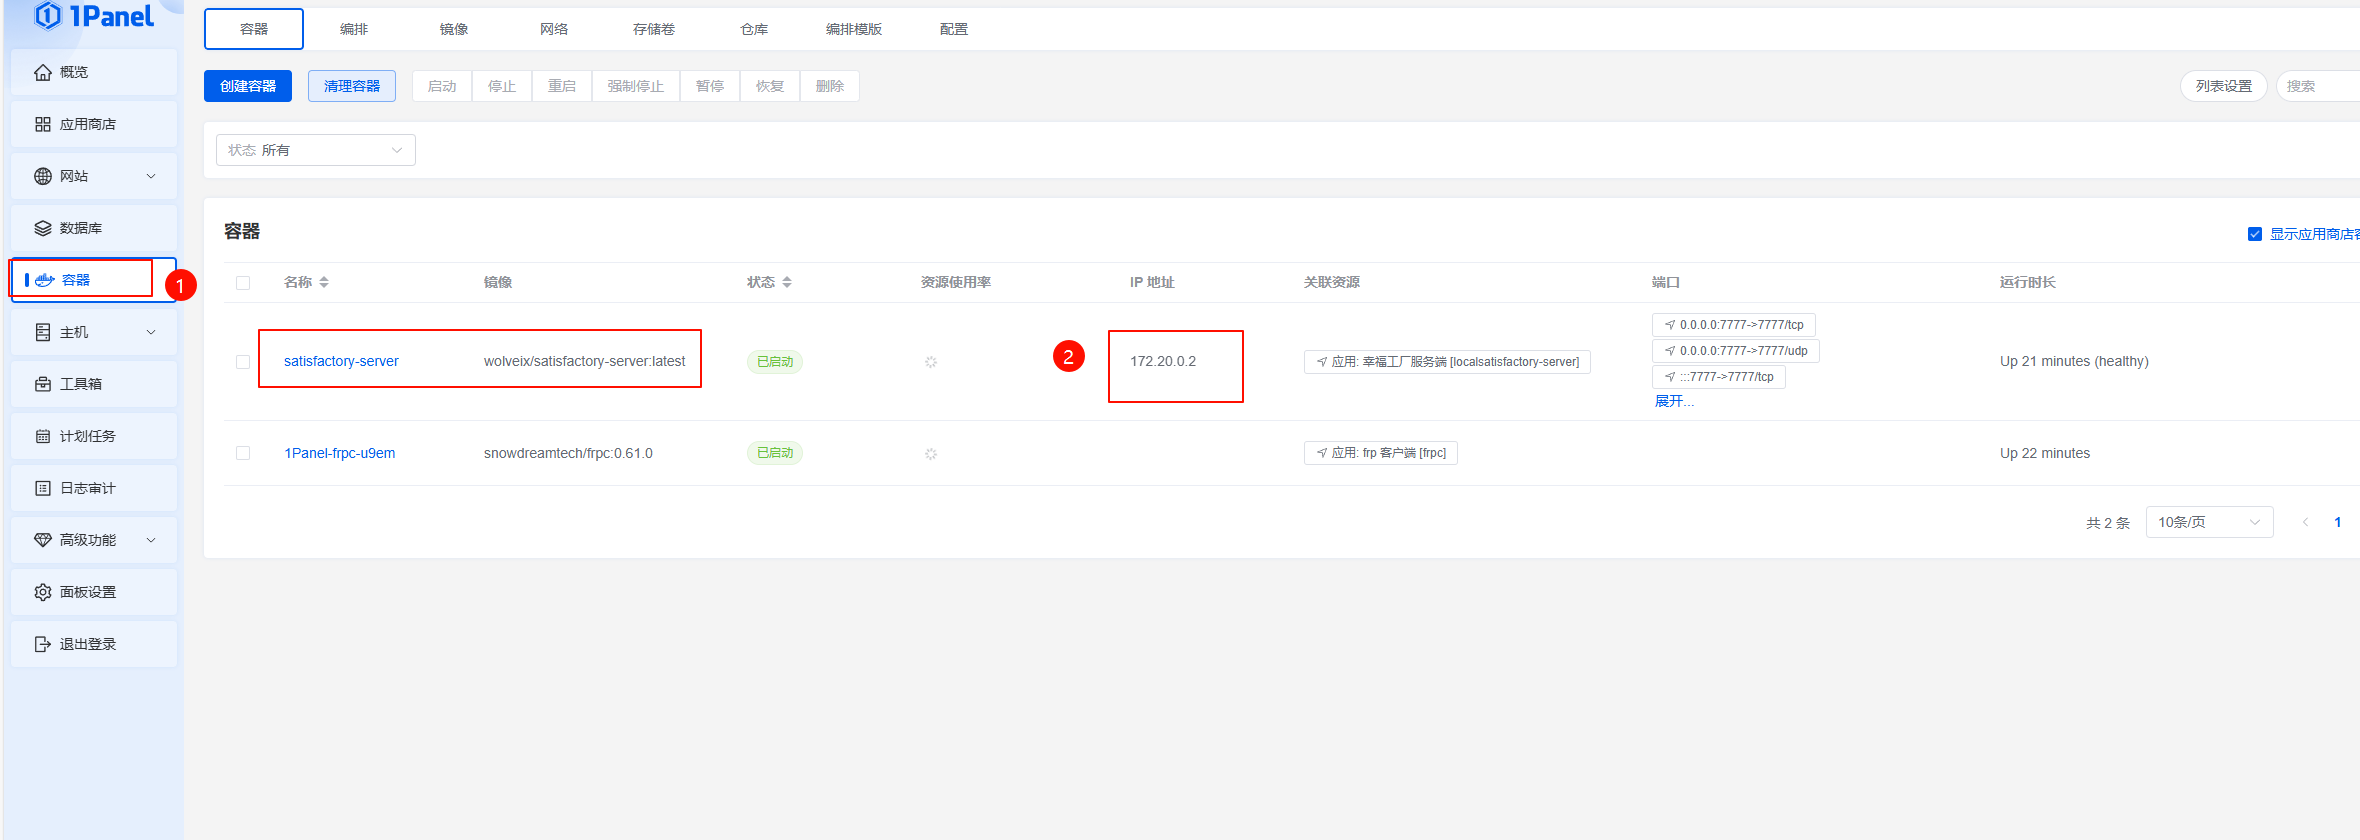Click the 数据库 layers icon
The width and height of the screenshot is (2360, 840).
click(x=43, y=228)
